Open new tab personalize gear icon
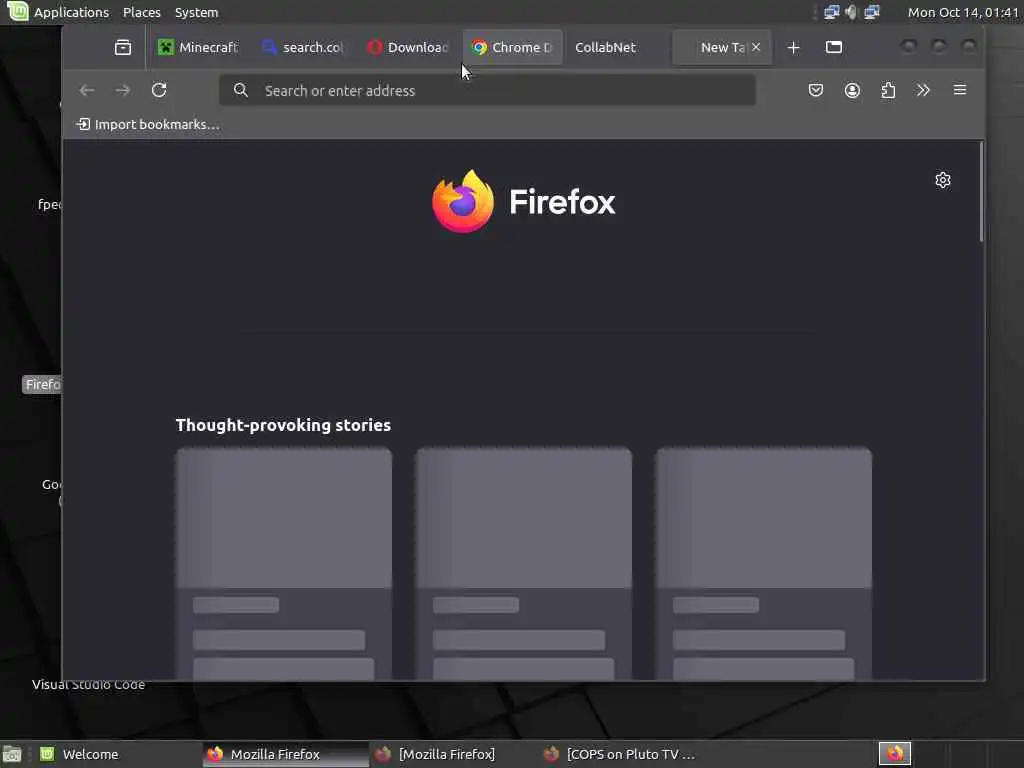1024x768 pixels. (x=942, y=180)
